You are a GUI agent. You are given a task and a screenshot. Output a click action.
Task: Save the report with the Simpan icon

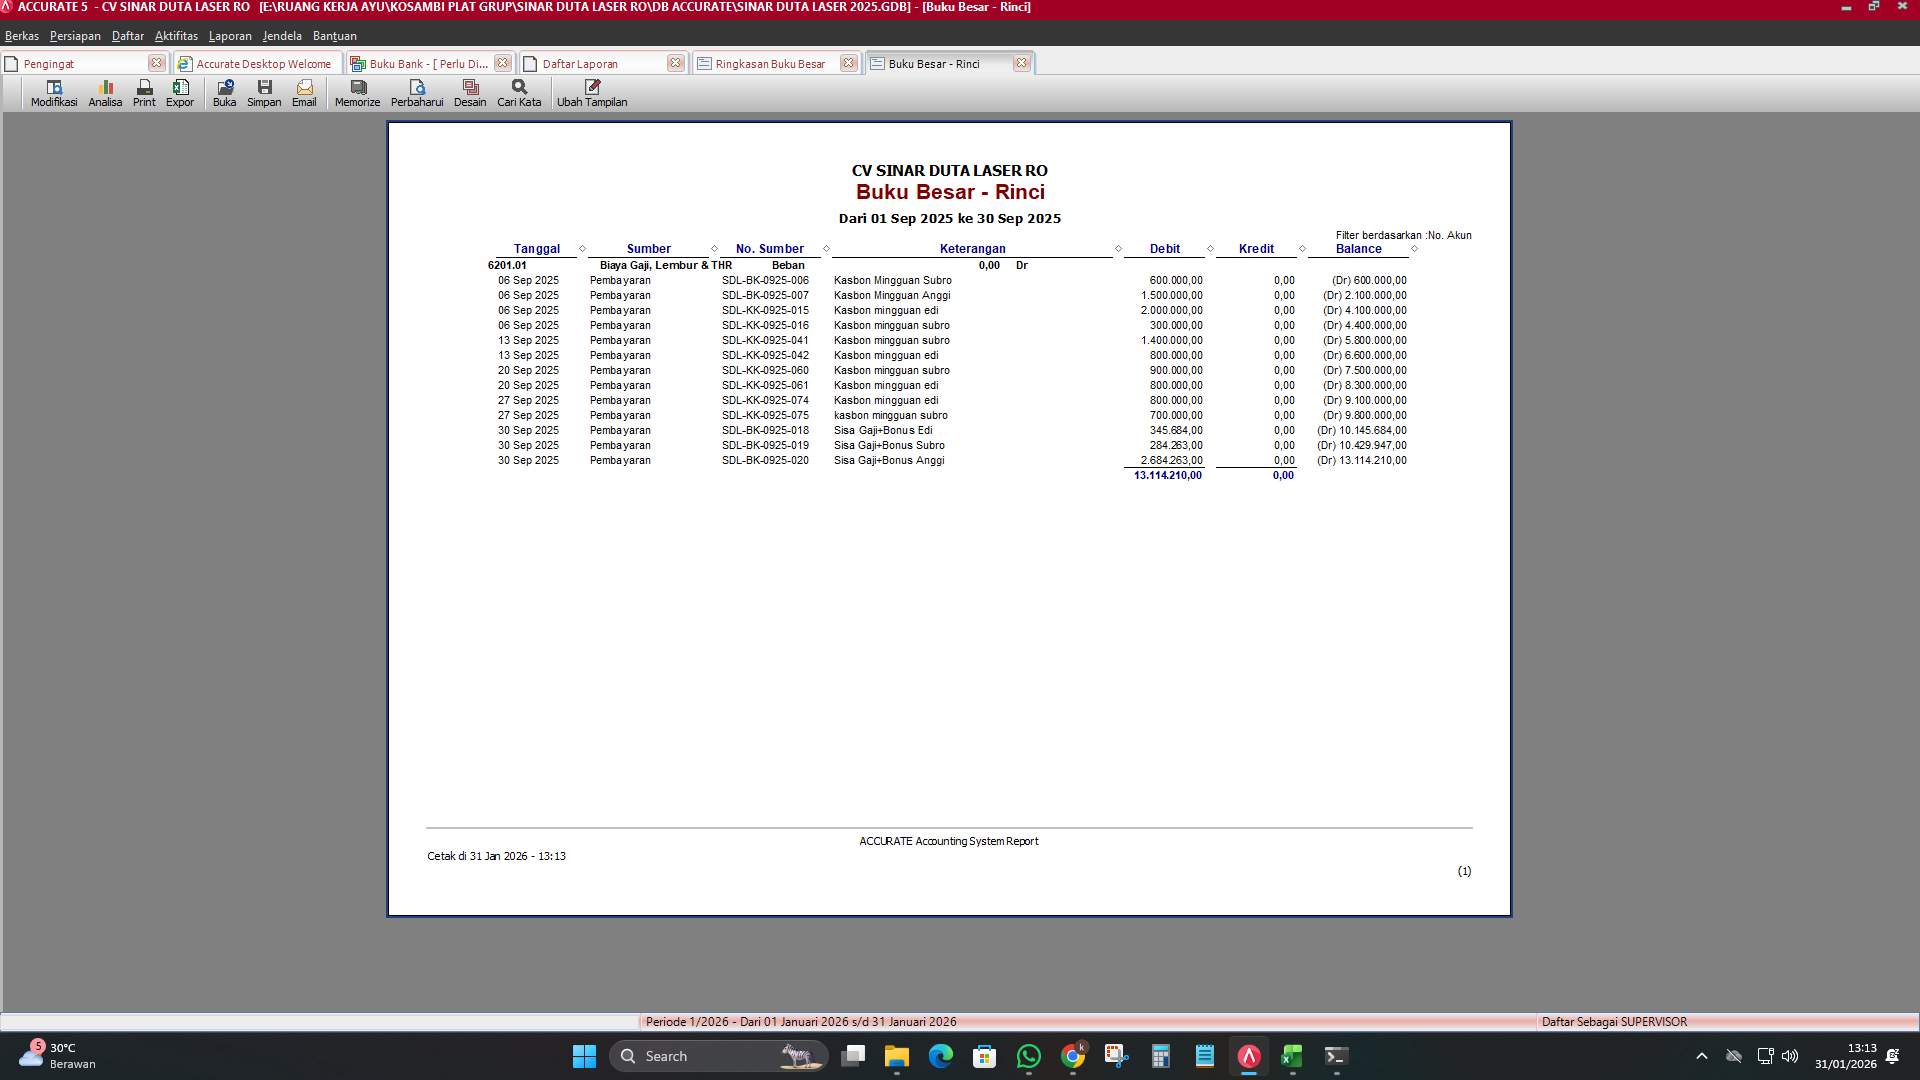(x=264, y=92)
